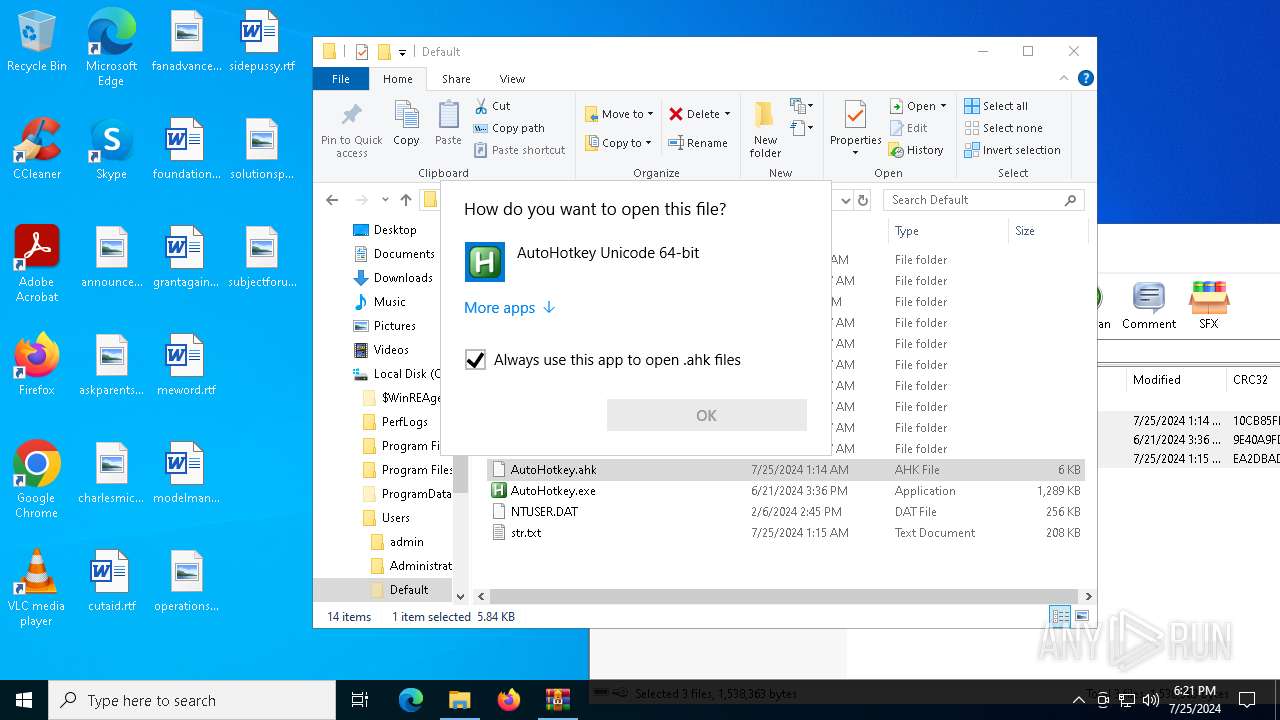This screenshot has width=1280, height=720.
Task: Click the History icon in Open group
Action: point(896,150)
